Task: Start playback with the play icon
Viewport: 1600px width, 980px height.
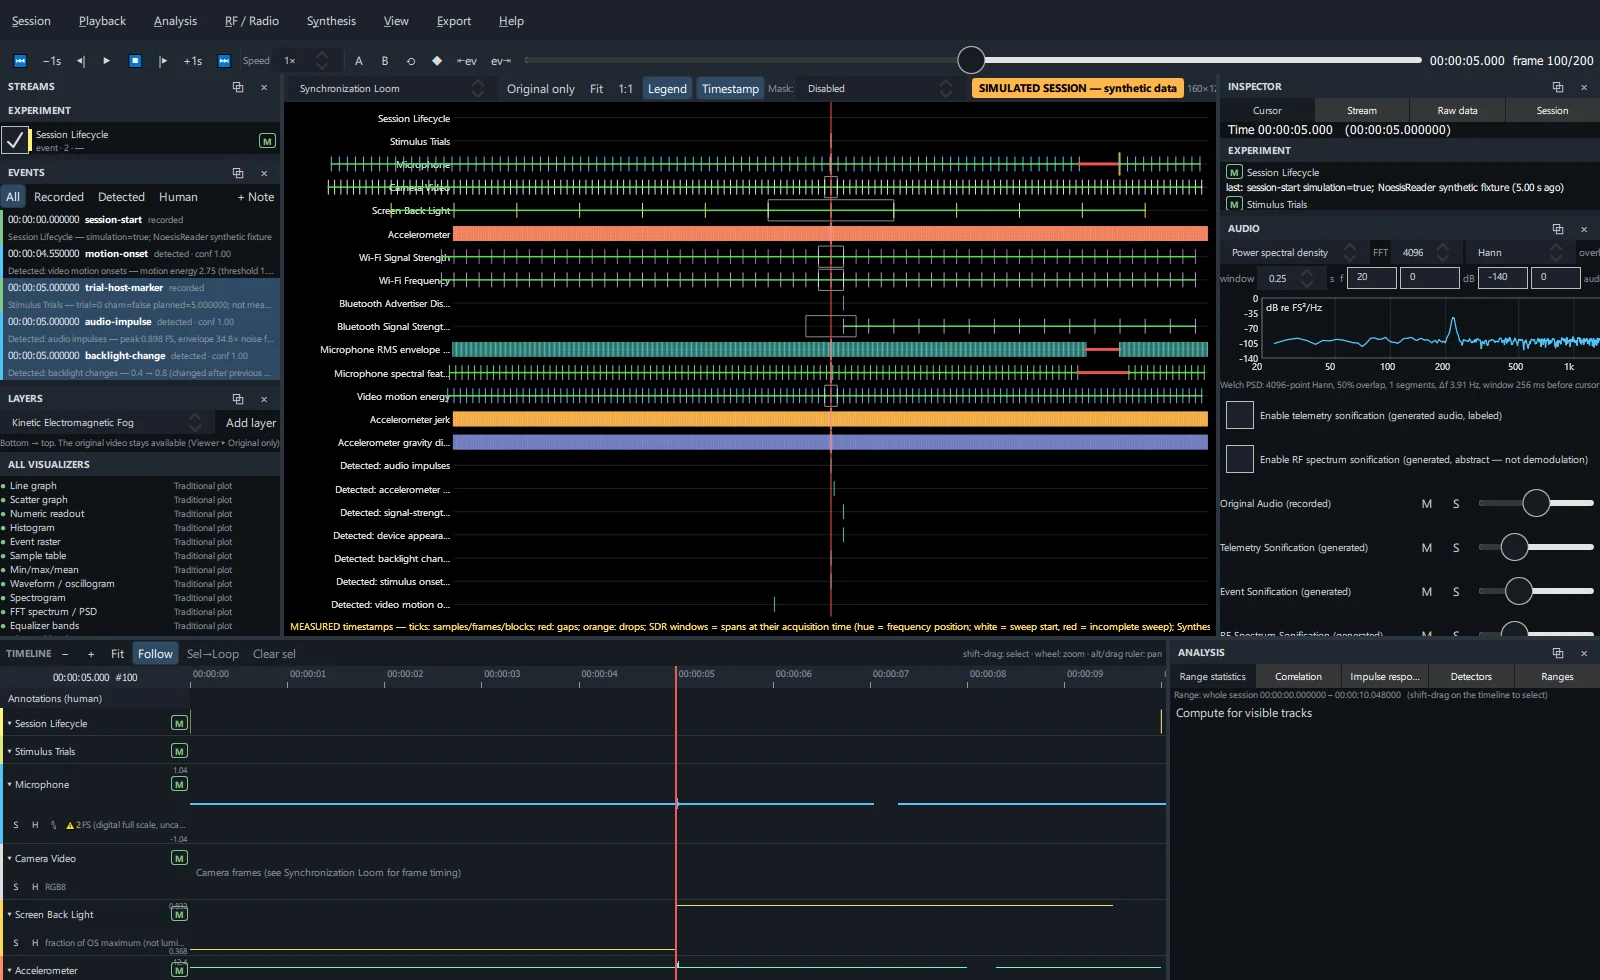Action: (x=107, y=61)
